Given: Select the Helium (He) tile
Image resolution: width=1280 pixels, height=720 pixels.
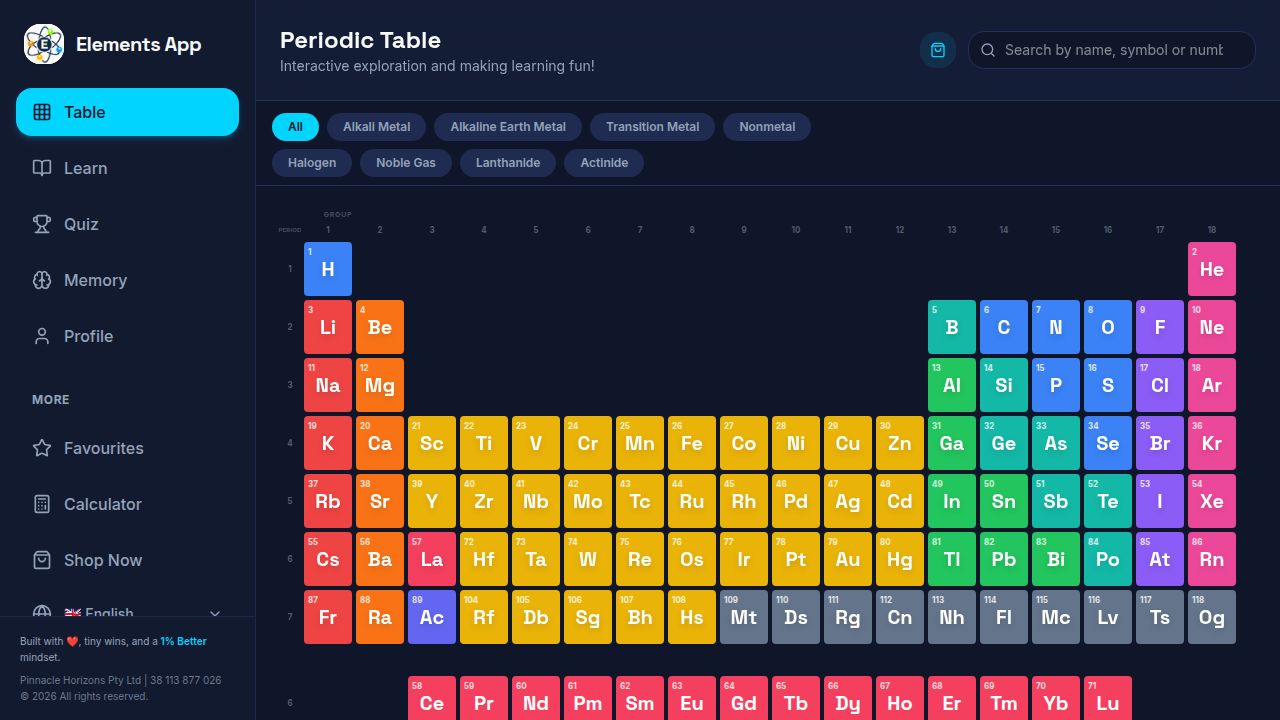Looking at the screenshot, I should point(1212,269).
